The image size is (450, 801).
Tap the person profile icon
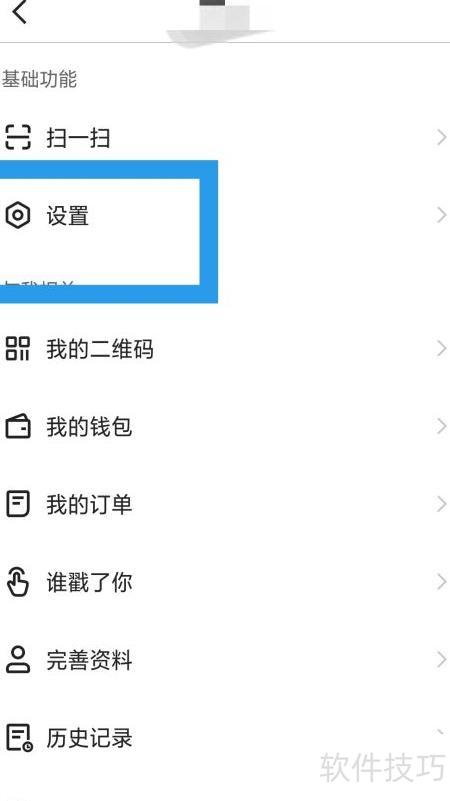(x=18, y=659)
